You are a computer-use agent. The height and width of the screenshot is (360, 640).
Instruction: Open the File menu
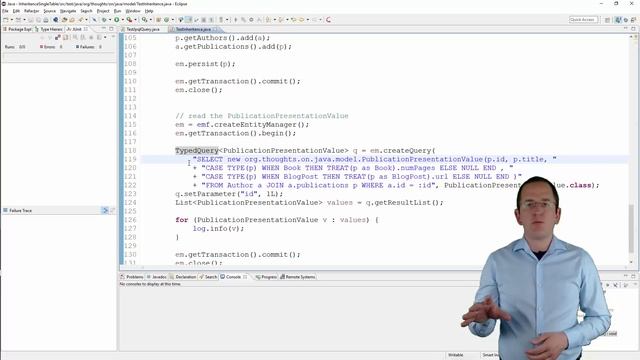5,11
